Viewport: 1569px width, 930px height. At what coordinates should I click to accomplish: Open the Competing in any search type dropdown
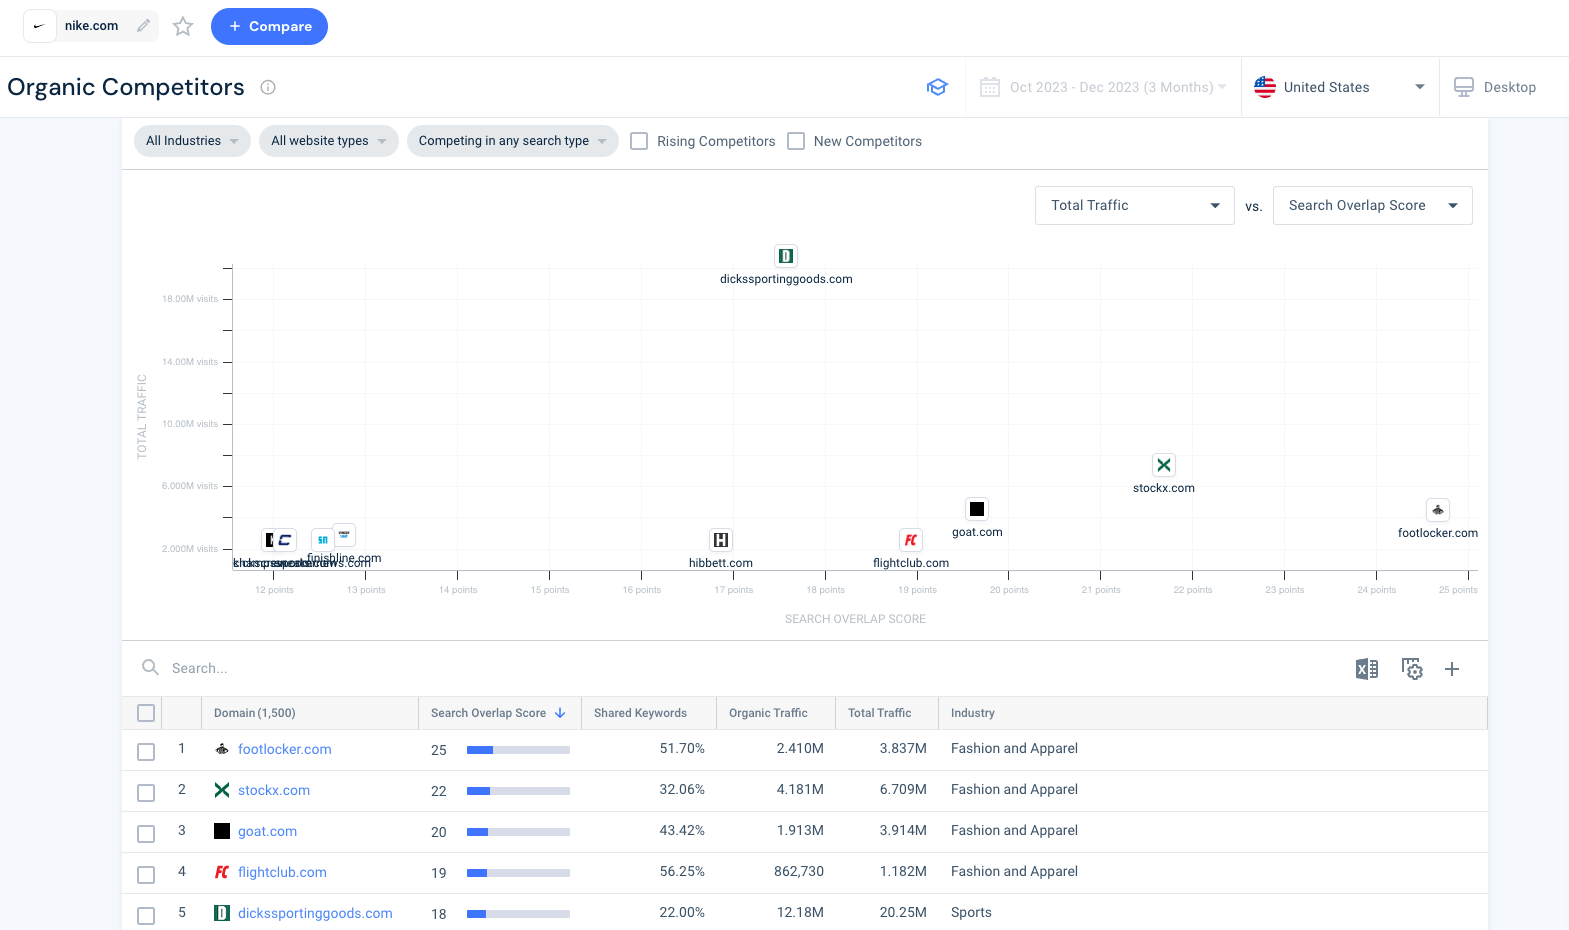512,141
